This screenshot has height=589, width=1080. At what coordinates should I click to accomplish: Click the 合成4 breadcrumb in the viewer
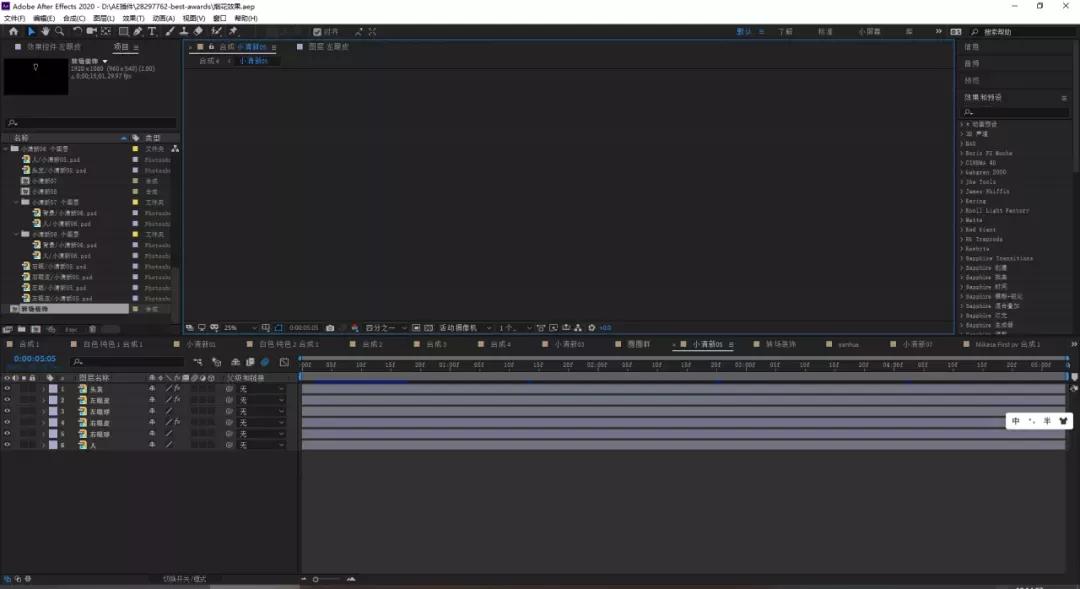point(209,61)
